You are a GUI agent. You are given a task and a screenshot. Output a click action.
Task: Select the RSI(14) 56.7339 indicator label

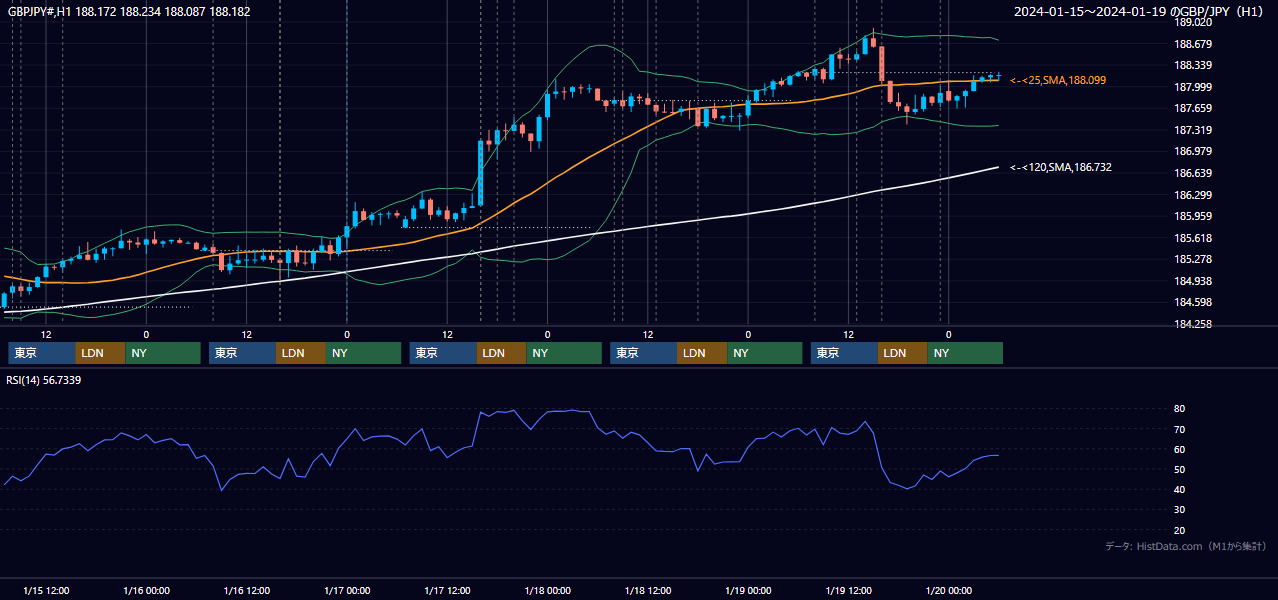44,380
